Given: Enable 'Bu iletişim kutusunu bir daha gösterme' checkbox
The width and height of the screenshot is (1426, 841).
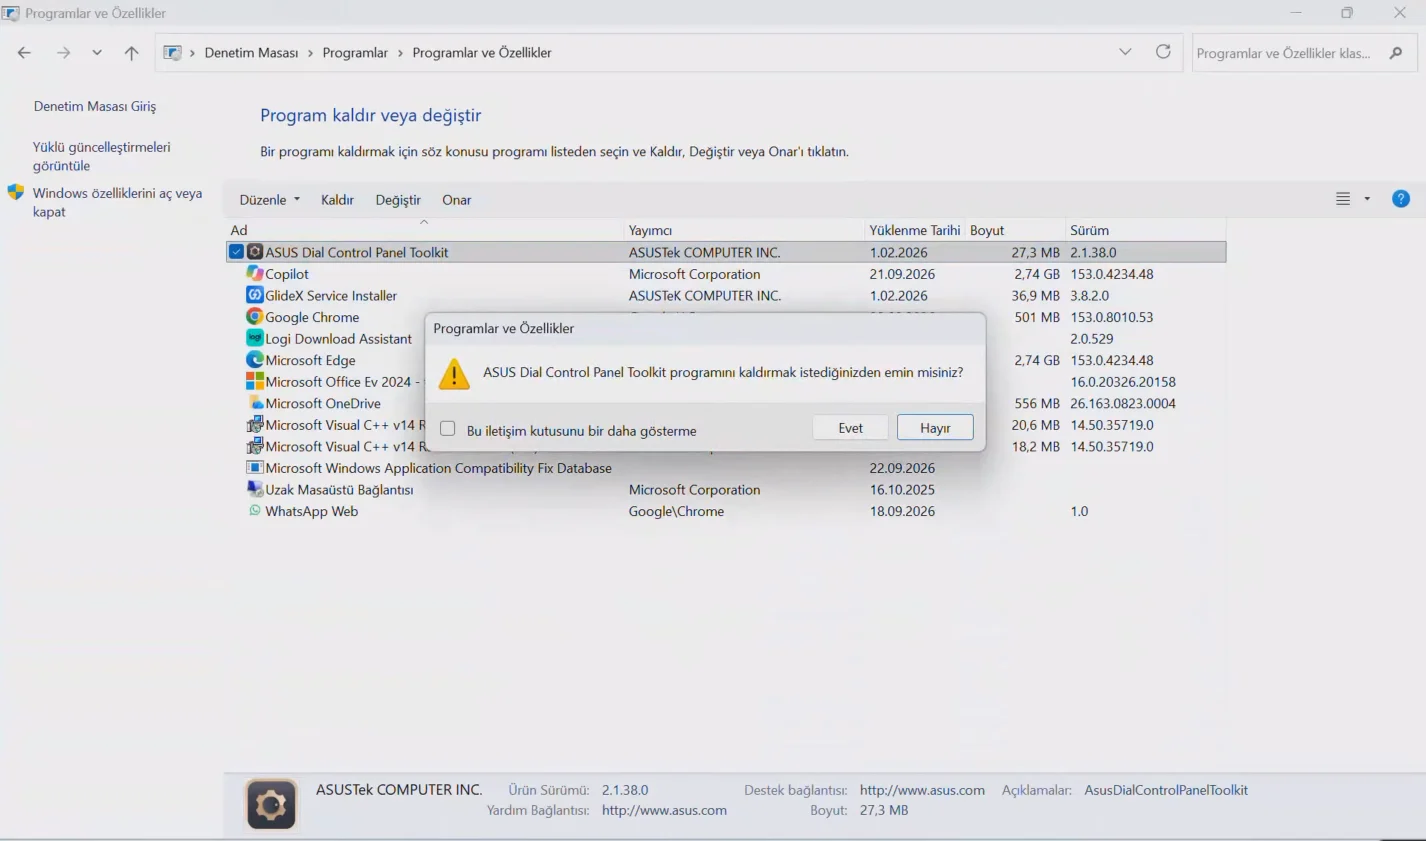Looking at the screenshot, I should tap(448, 429).
